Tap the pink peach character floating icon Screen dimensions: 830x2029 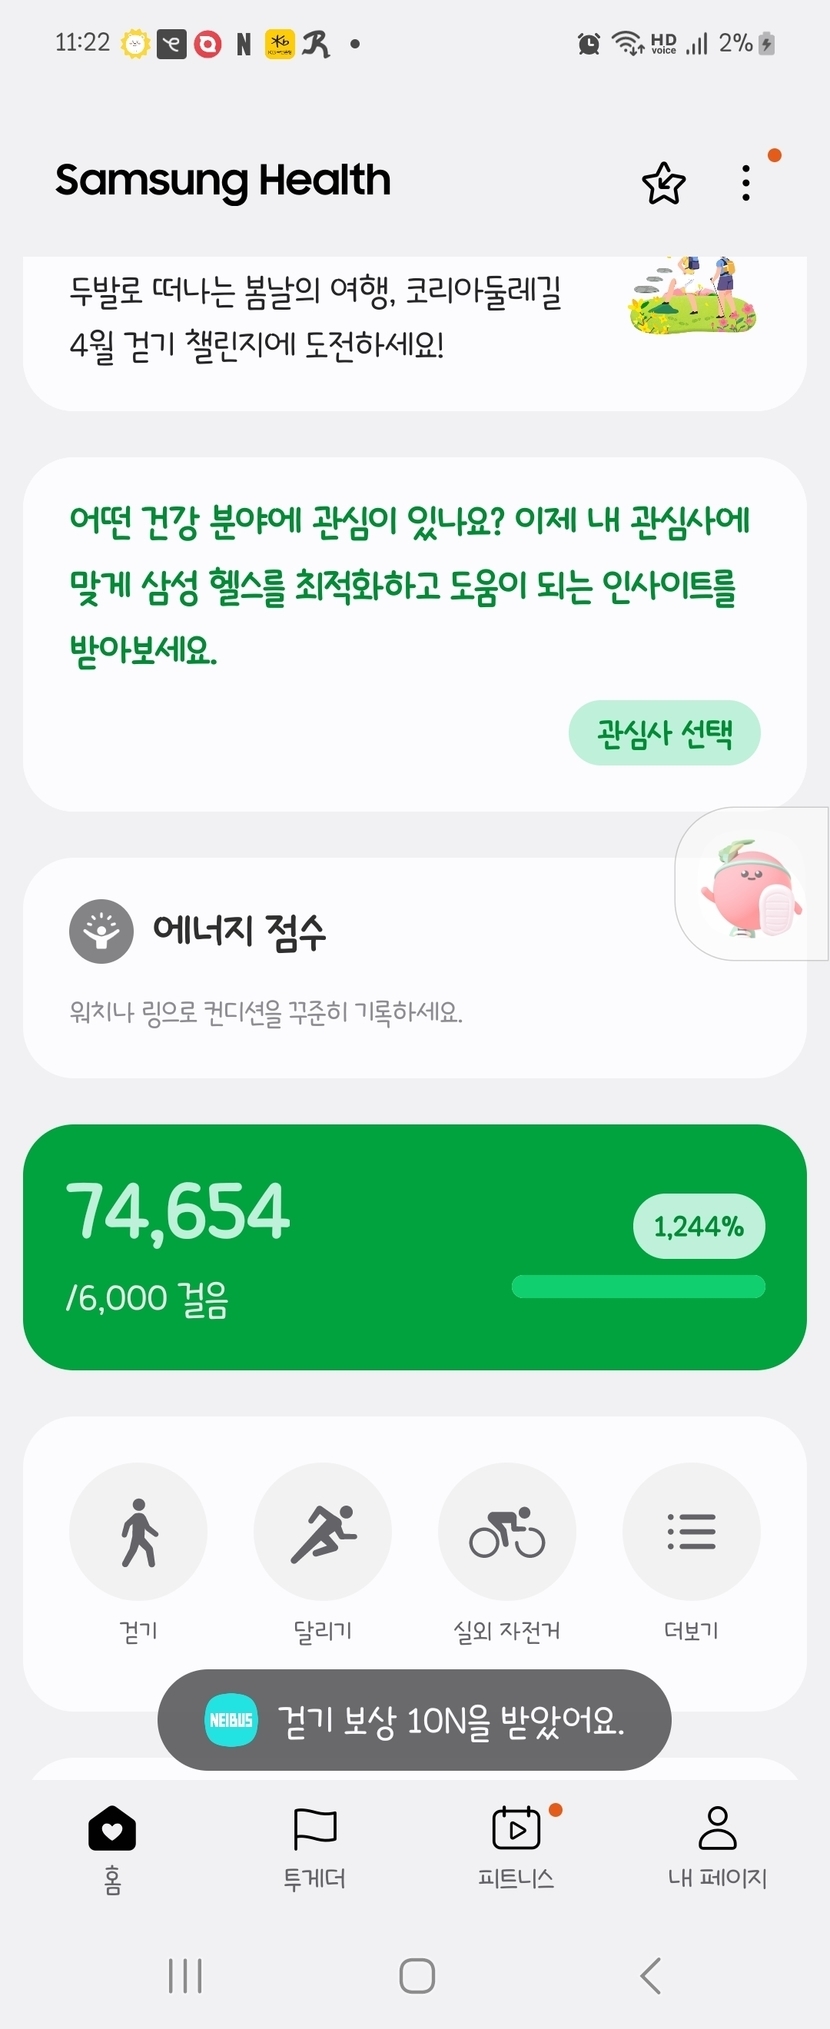coord(752,886)
